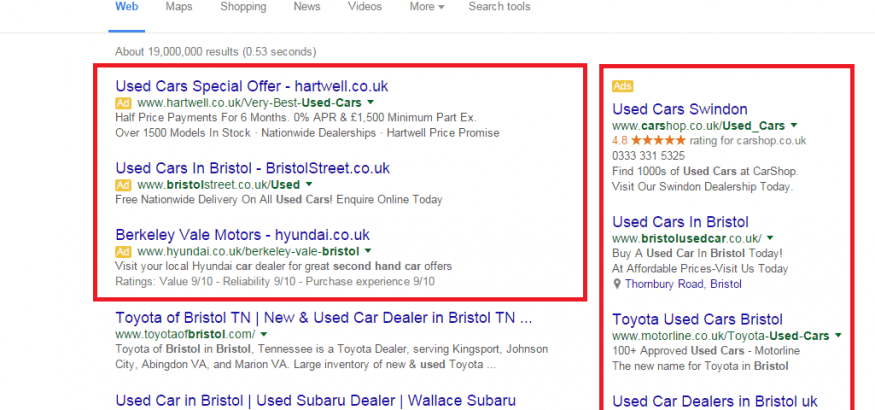Click the star rating for carshop.co.uk

(x=658, y=141)
